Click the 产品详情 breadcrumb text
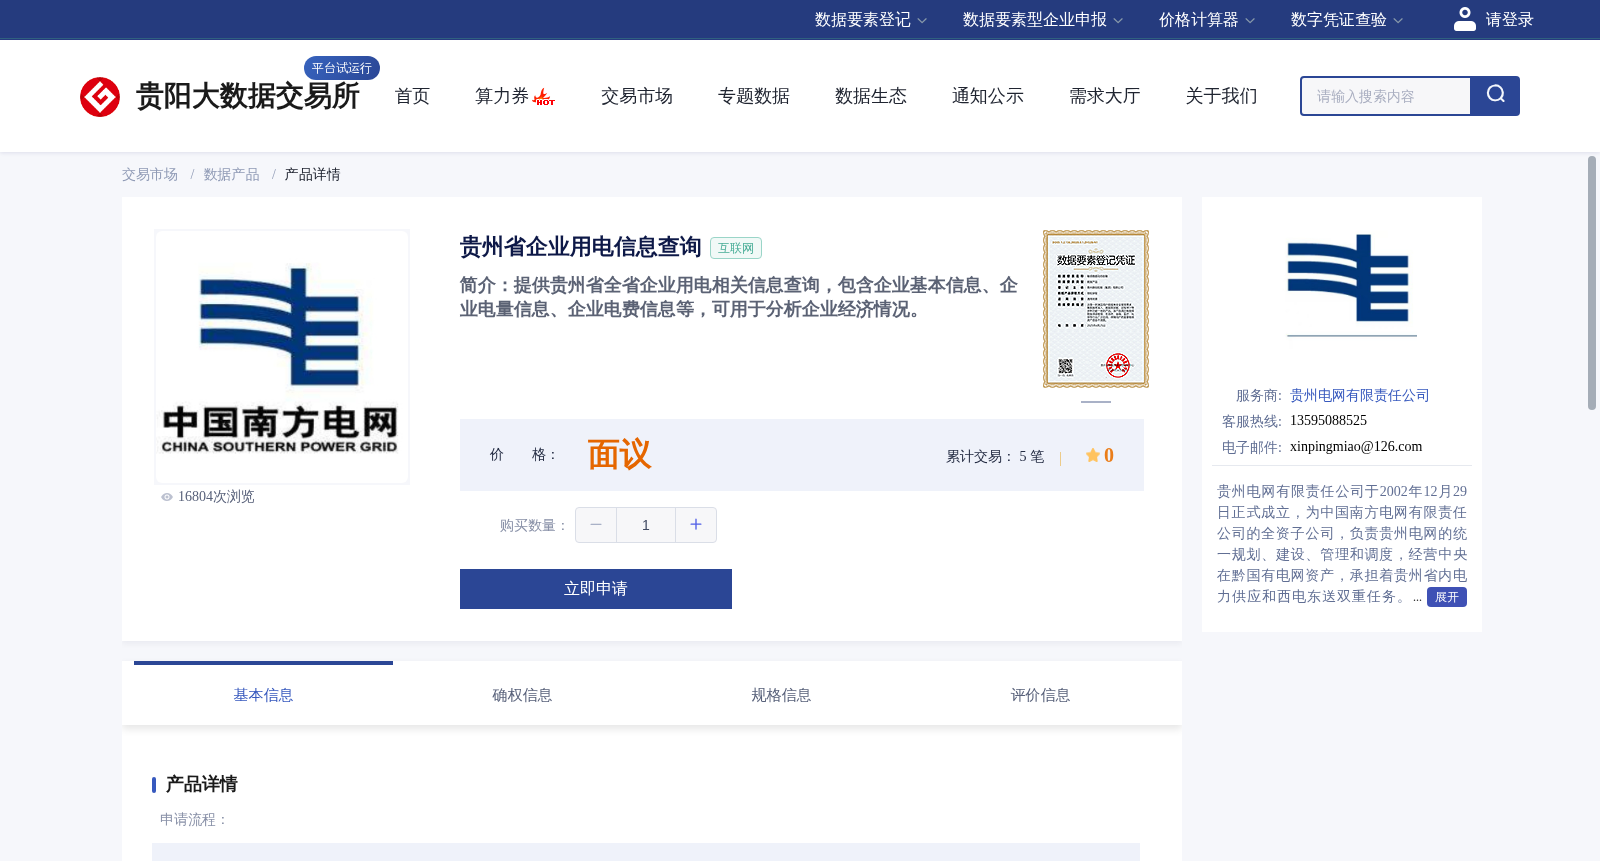Screen dimensions: 1600x861 pyautogui.click(x=313, y=175)
